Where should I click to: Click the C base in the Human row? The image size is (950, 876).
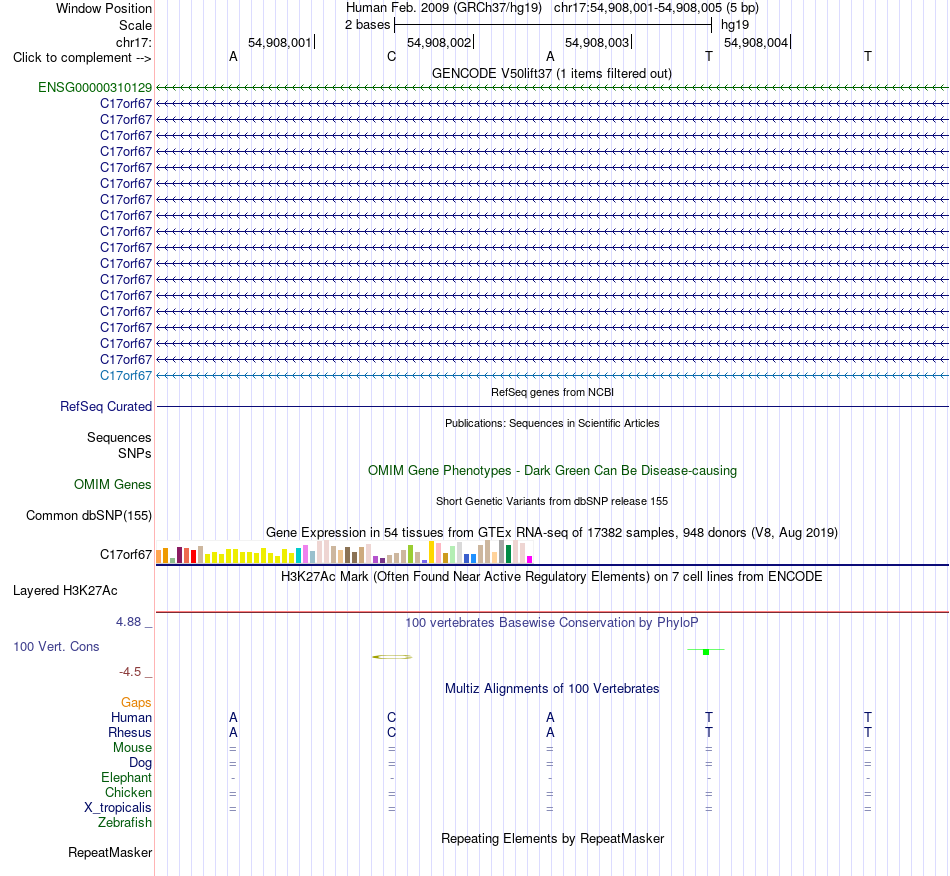click(391, 717)
